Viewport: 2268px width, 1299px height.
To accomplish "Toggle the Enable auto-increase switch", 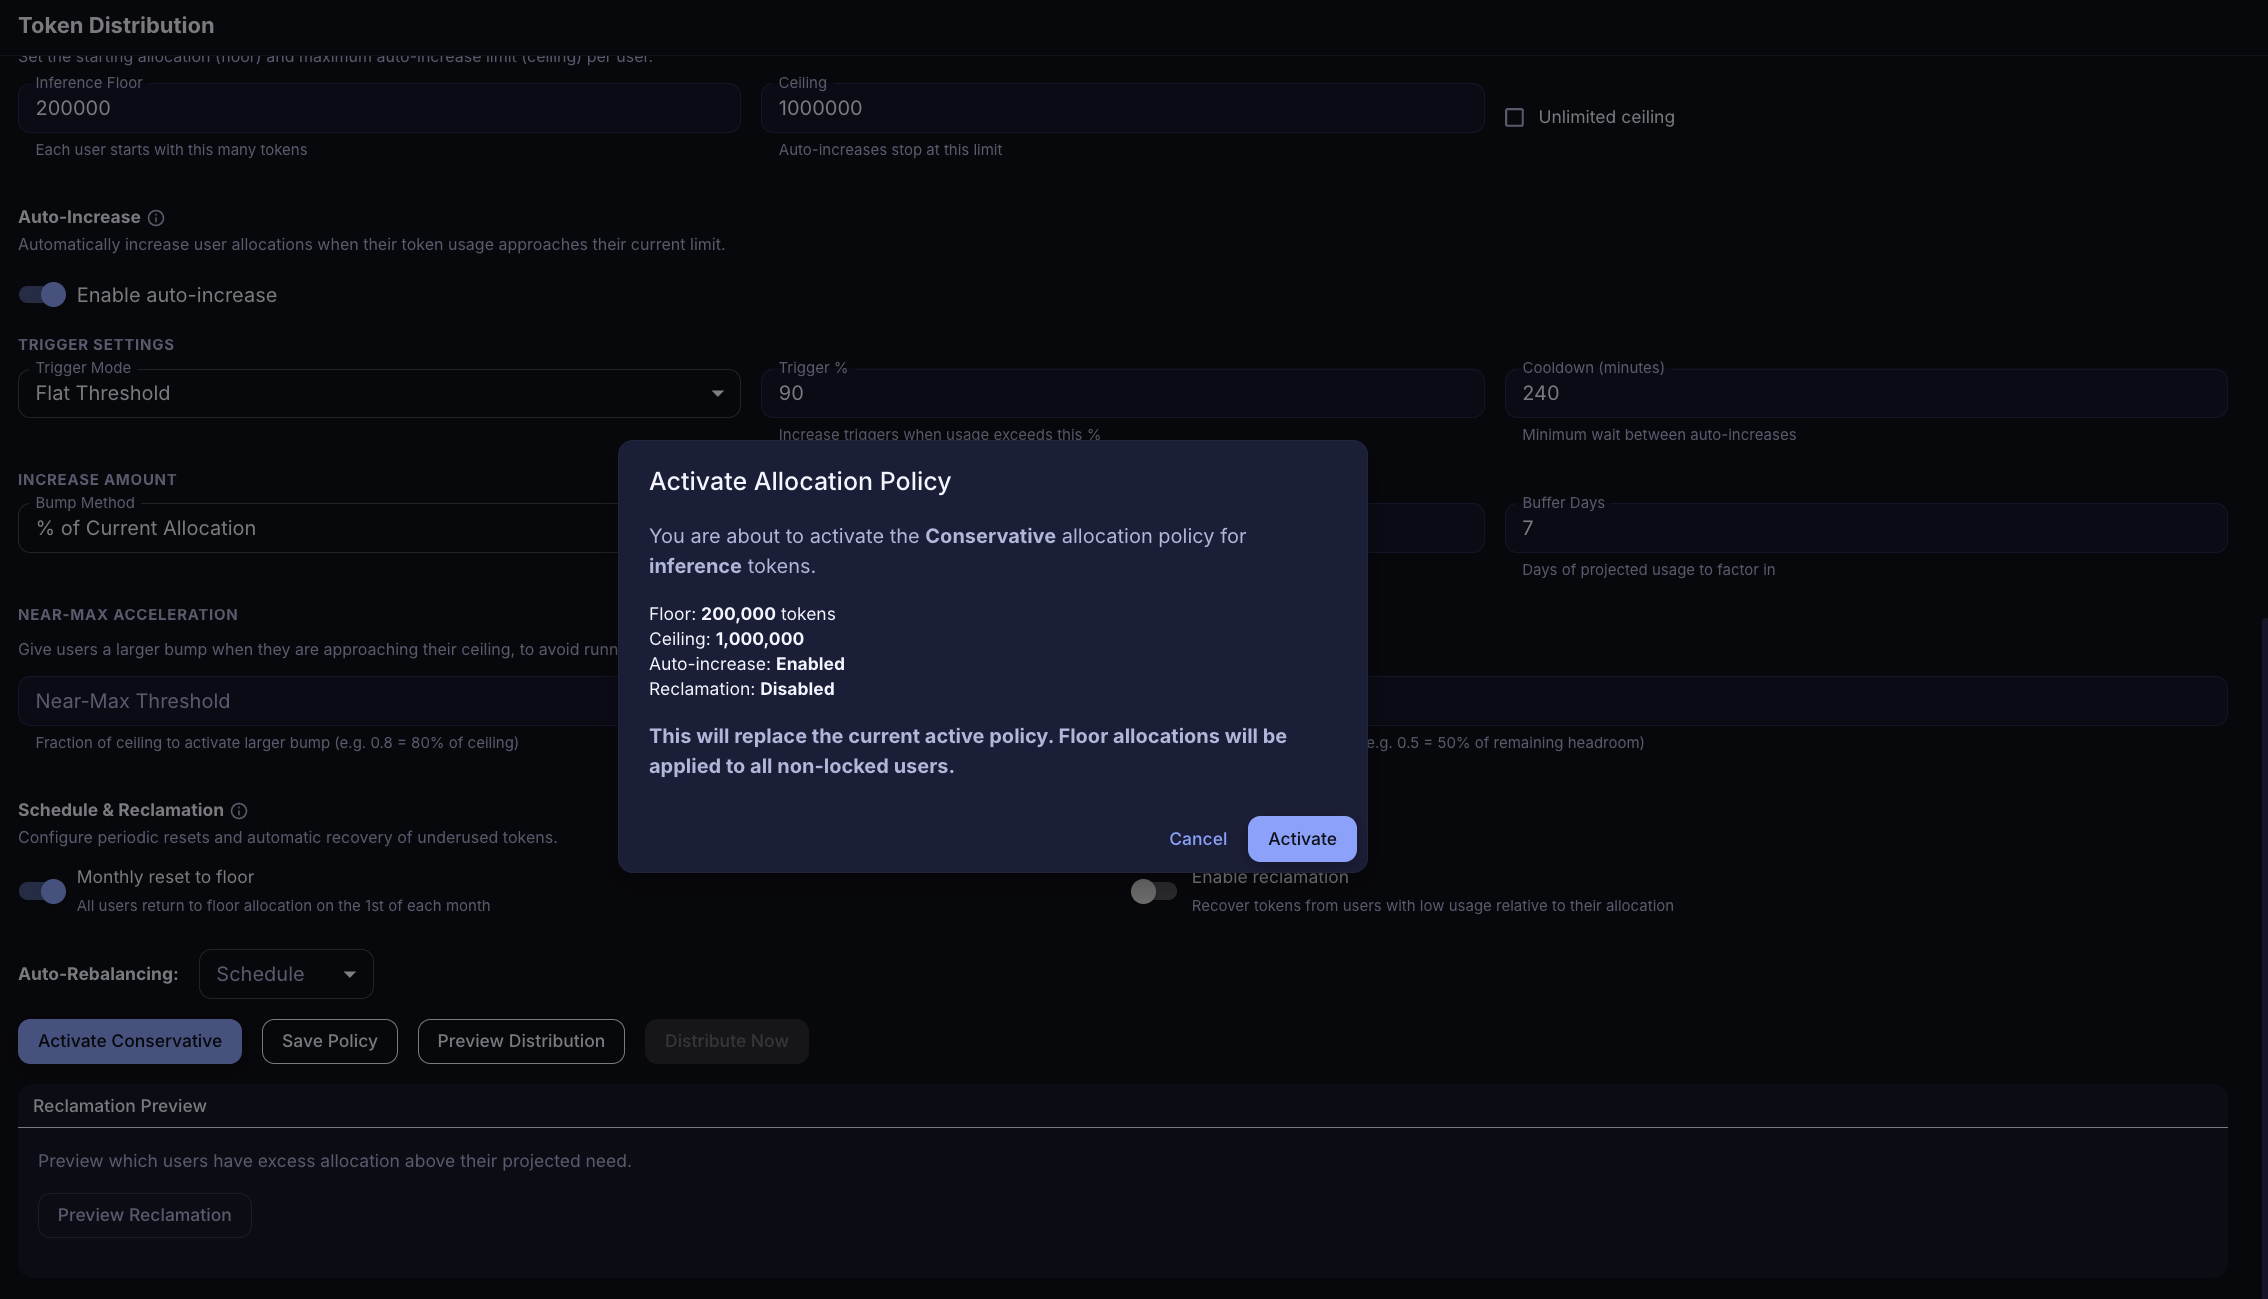I will click(42, 295).
